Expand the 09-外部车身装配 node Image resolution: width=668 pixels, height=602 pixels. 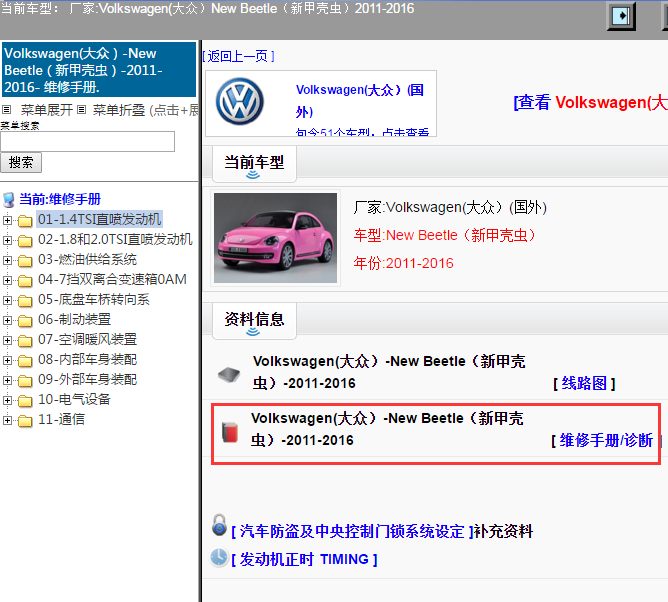click(7, 380)
